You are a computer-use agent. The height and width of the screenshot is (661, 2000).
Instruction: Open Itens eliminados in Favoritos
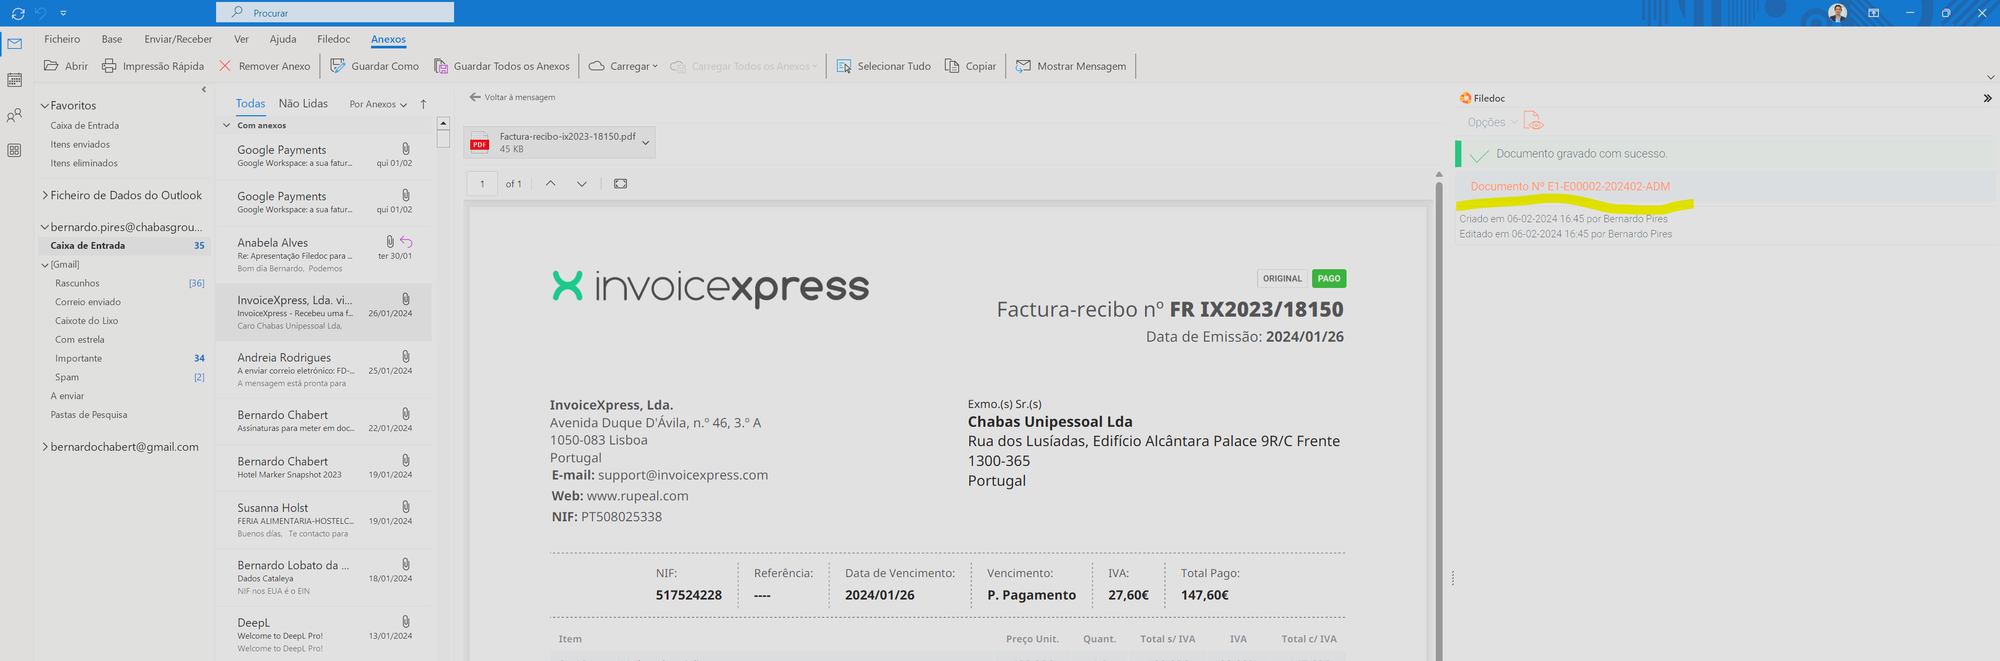pyautogui.click(x=84, y=163)
